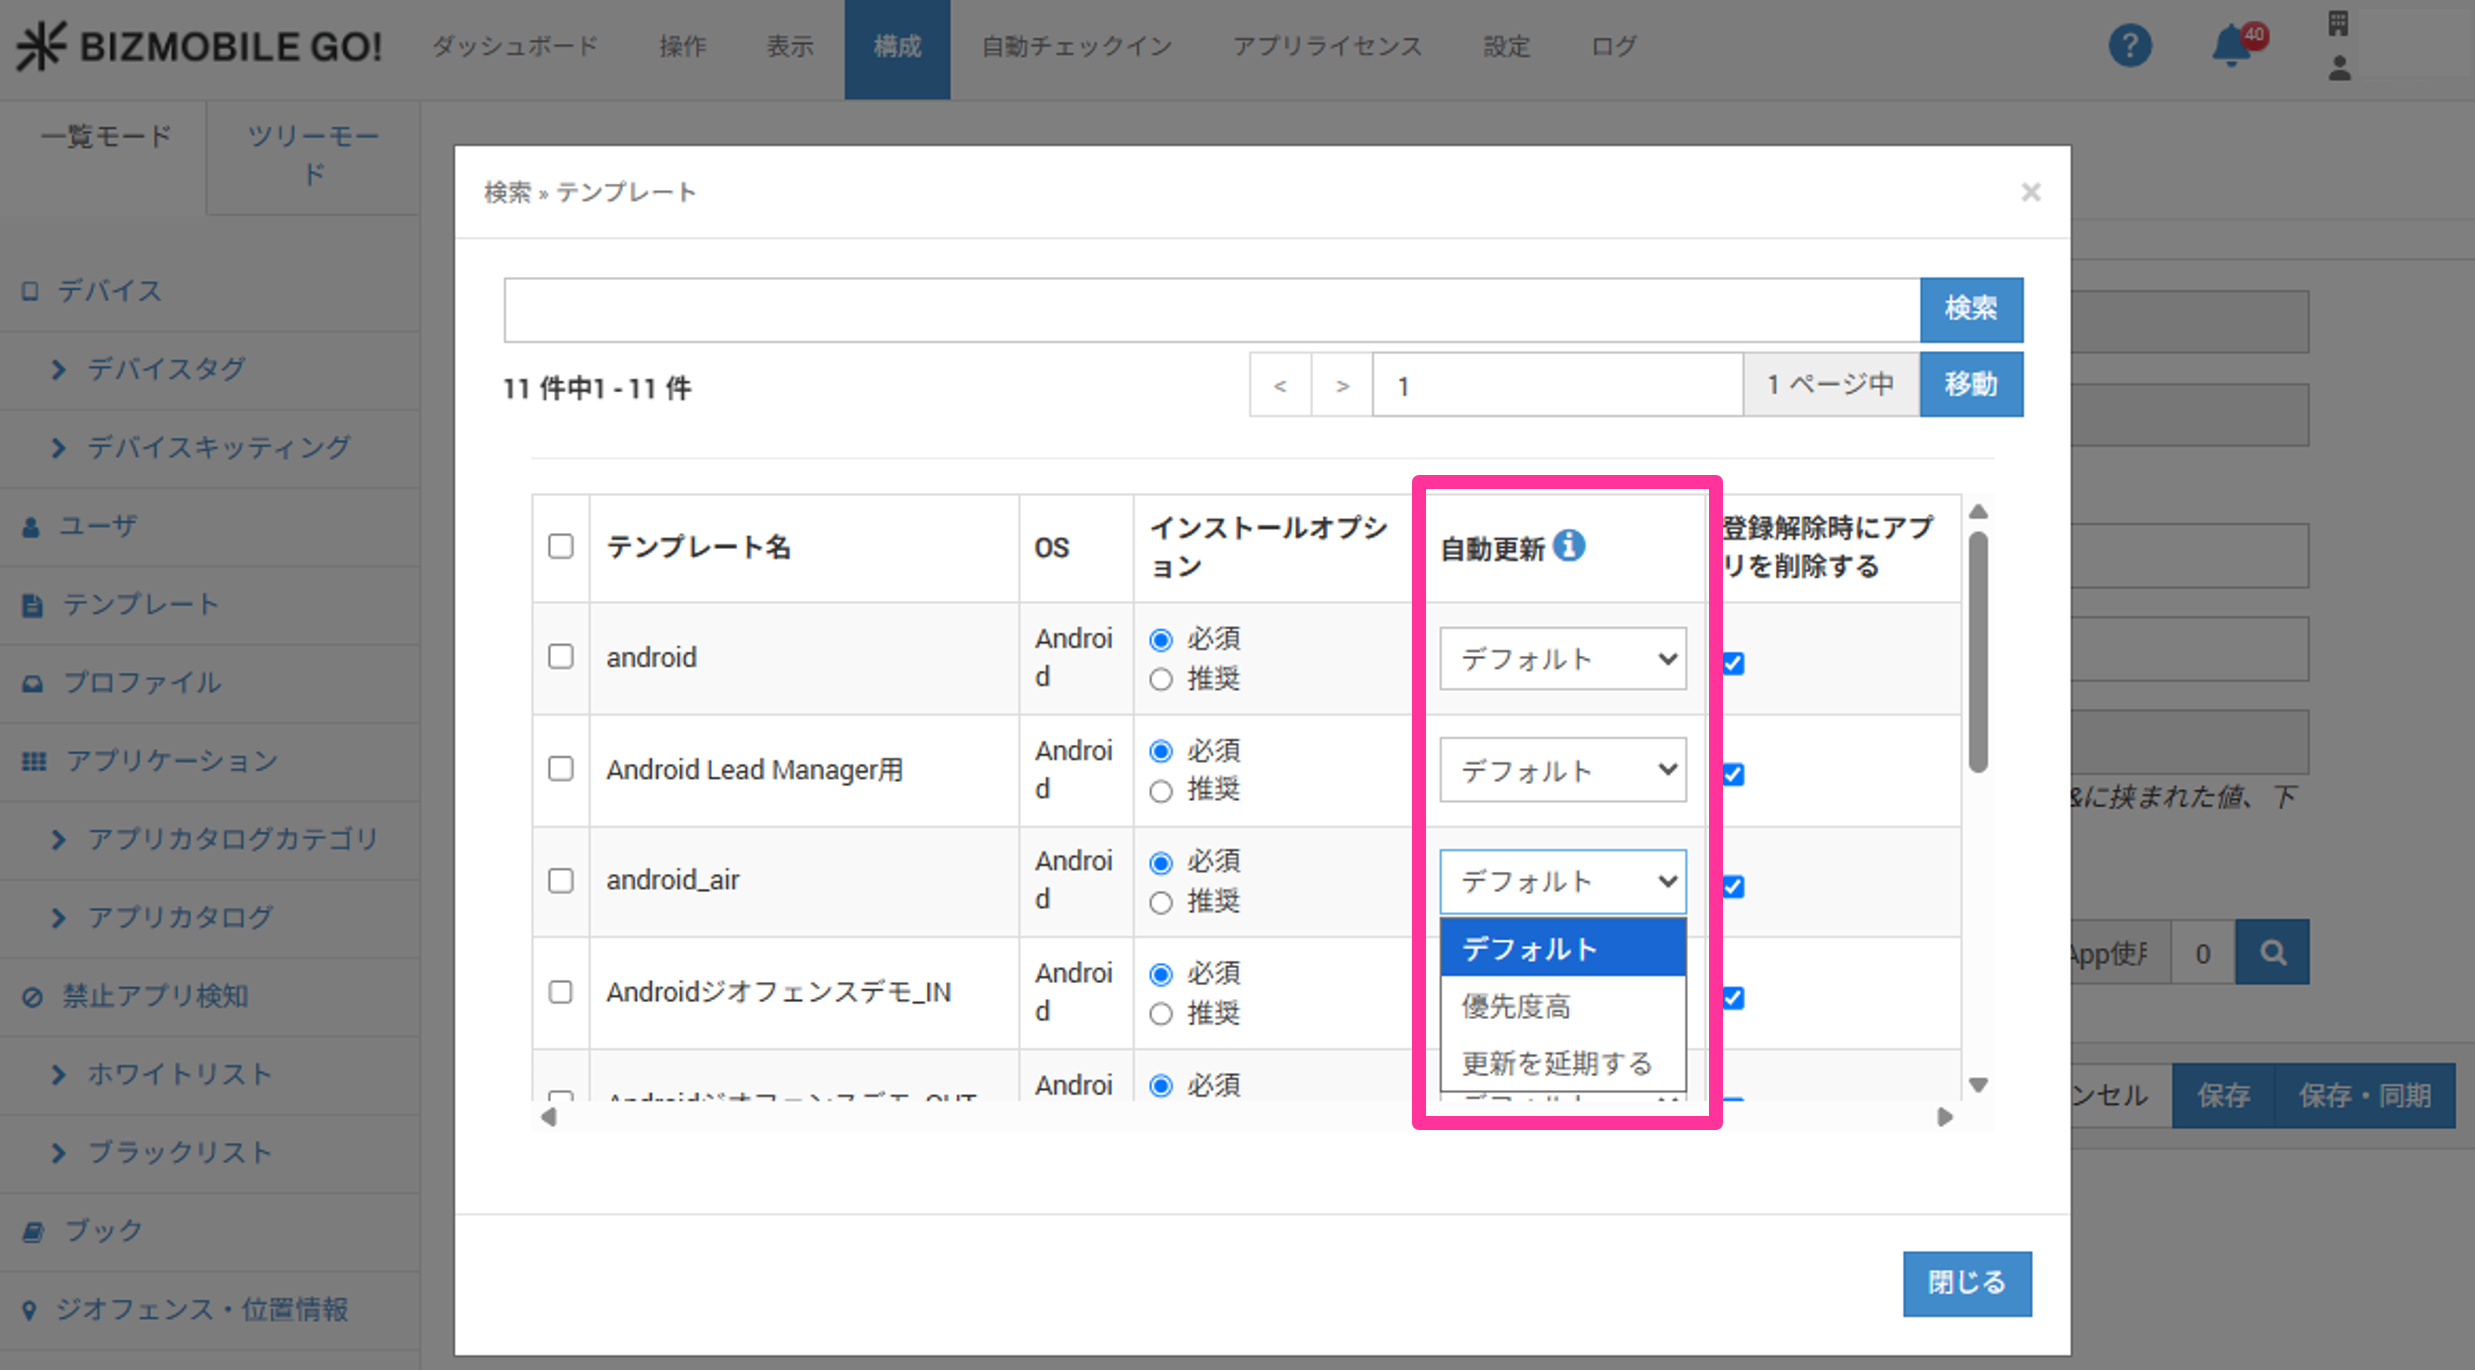Image resolution: width=2475 pixels, height=1370 pixels.
Task: Click the right scroll arrow of table
Action: [1944, 1117]
